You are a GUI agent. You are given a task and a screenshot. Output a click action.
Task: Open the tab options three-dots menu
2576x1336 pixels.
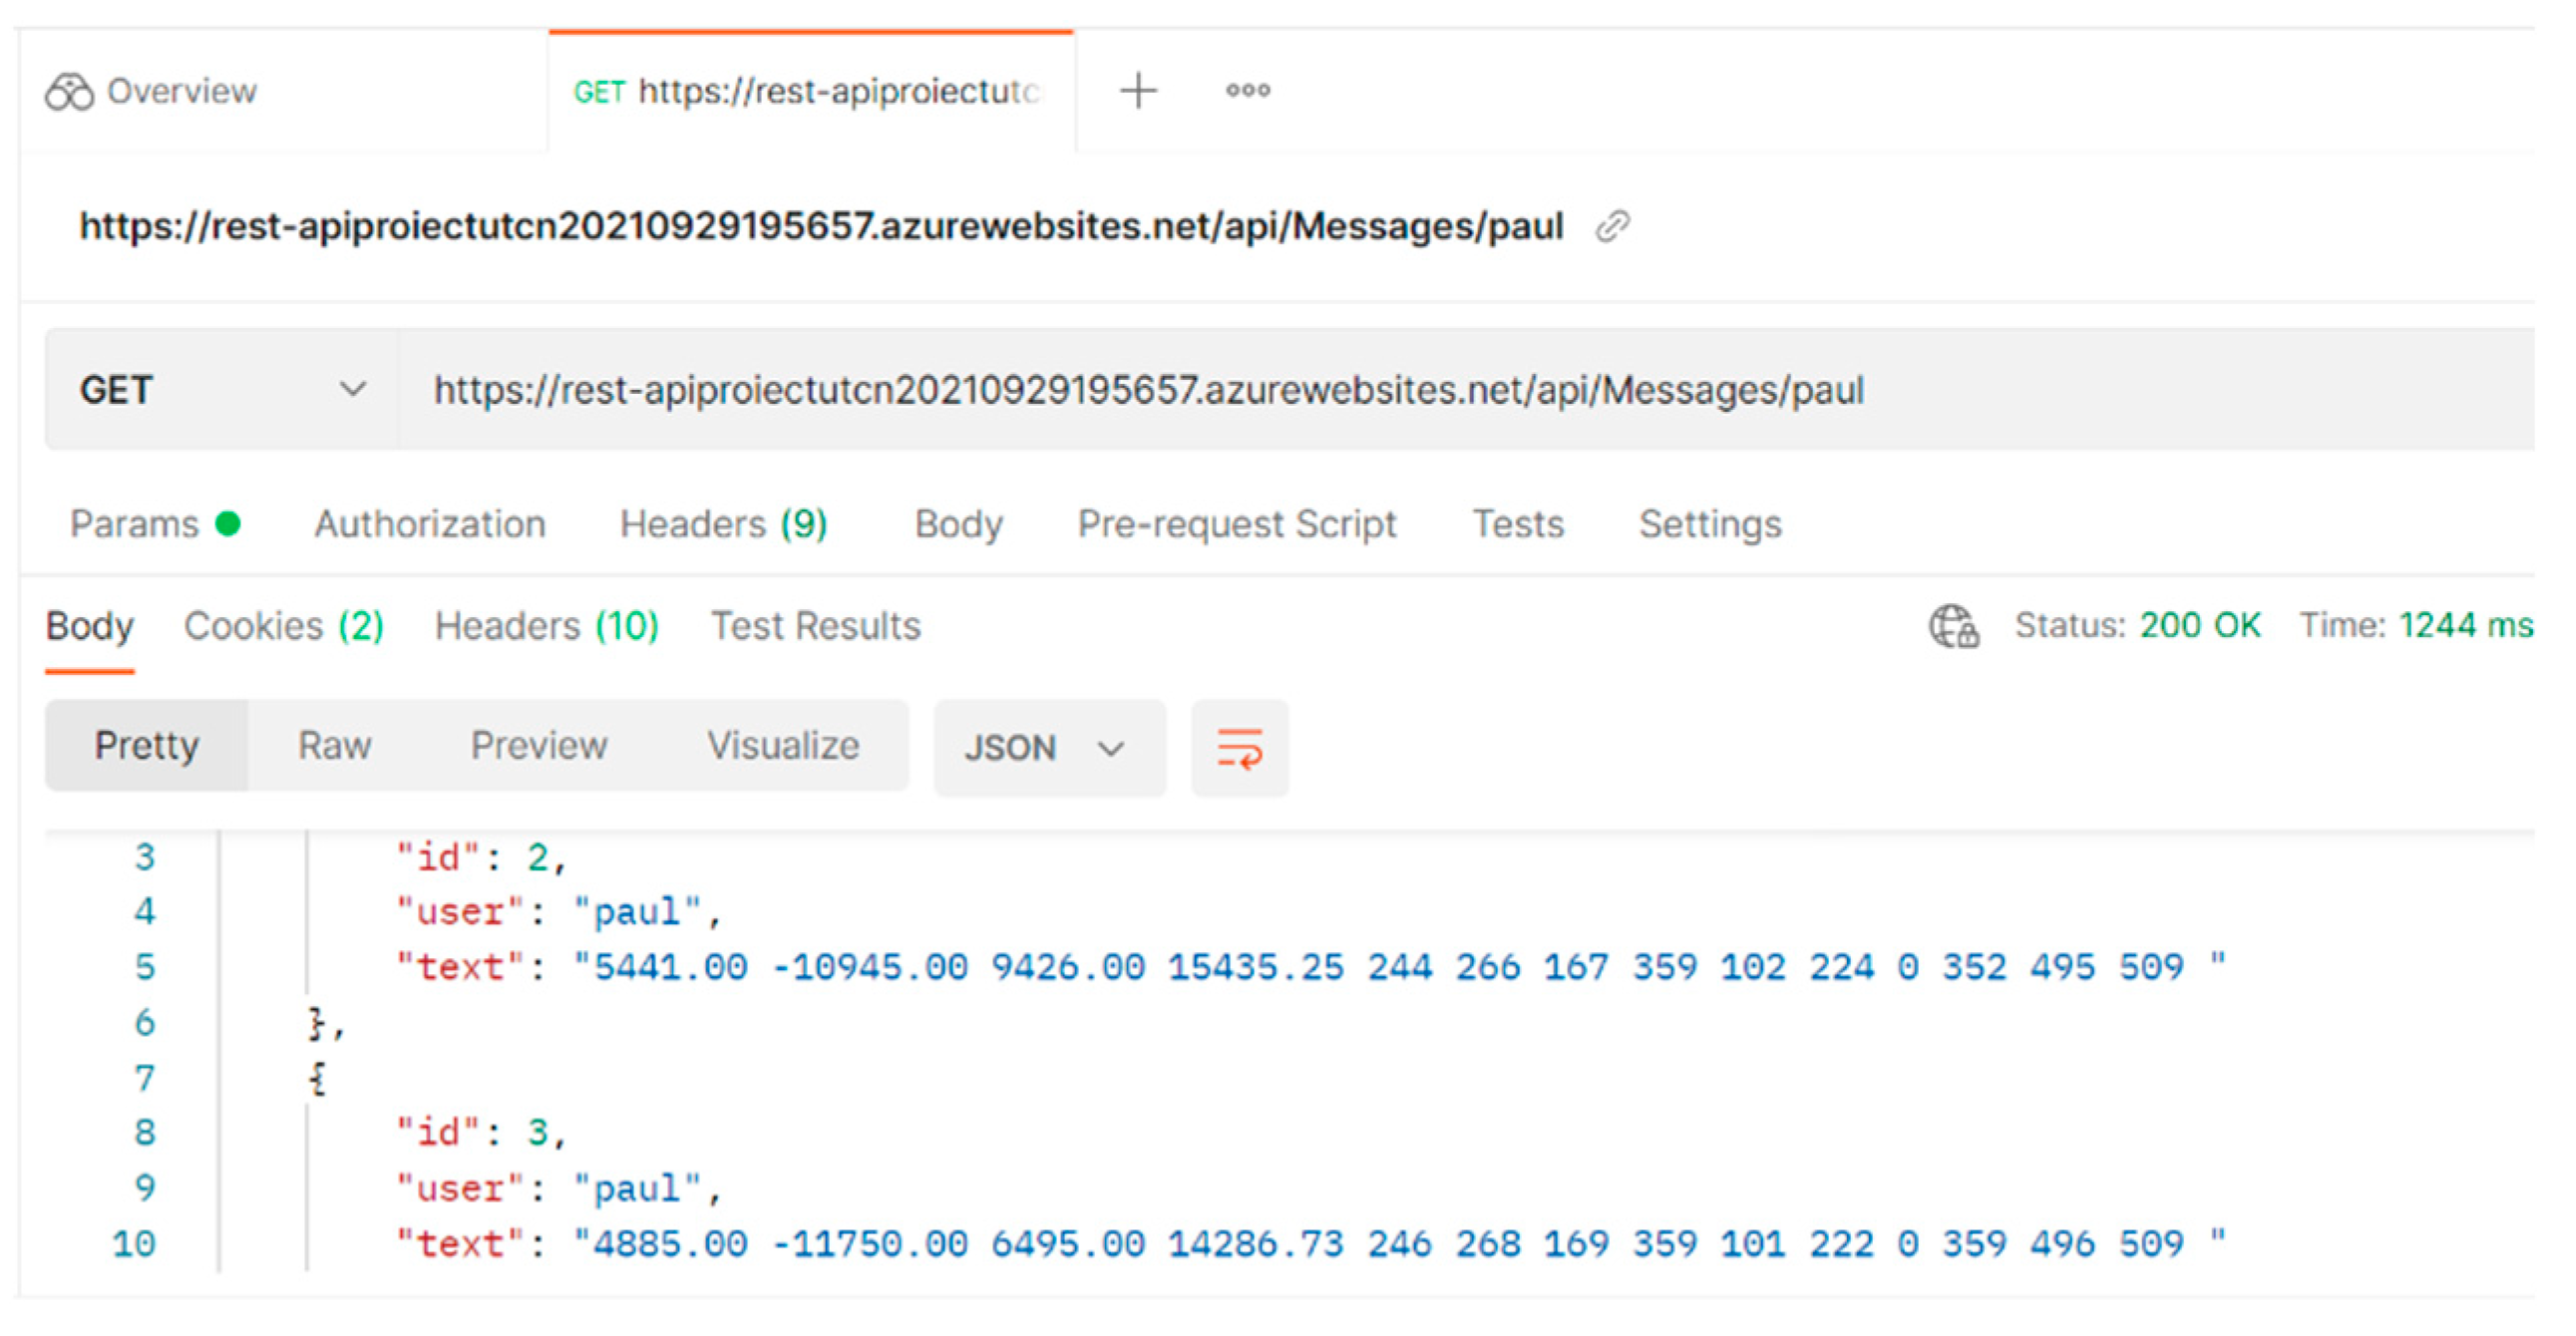coord(1247,91)
